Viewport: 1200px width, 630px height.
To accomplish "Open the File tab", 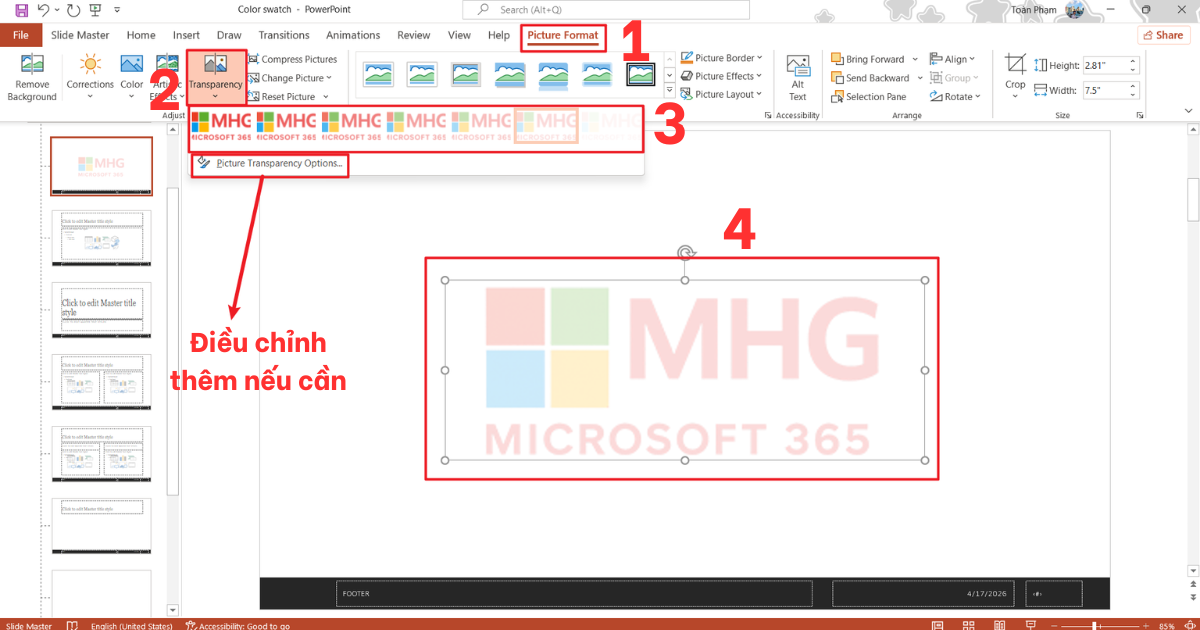I will 20,35.
